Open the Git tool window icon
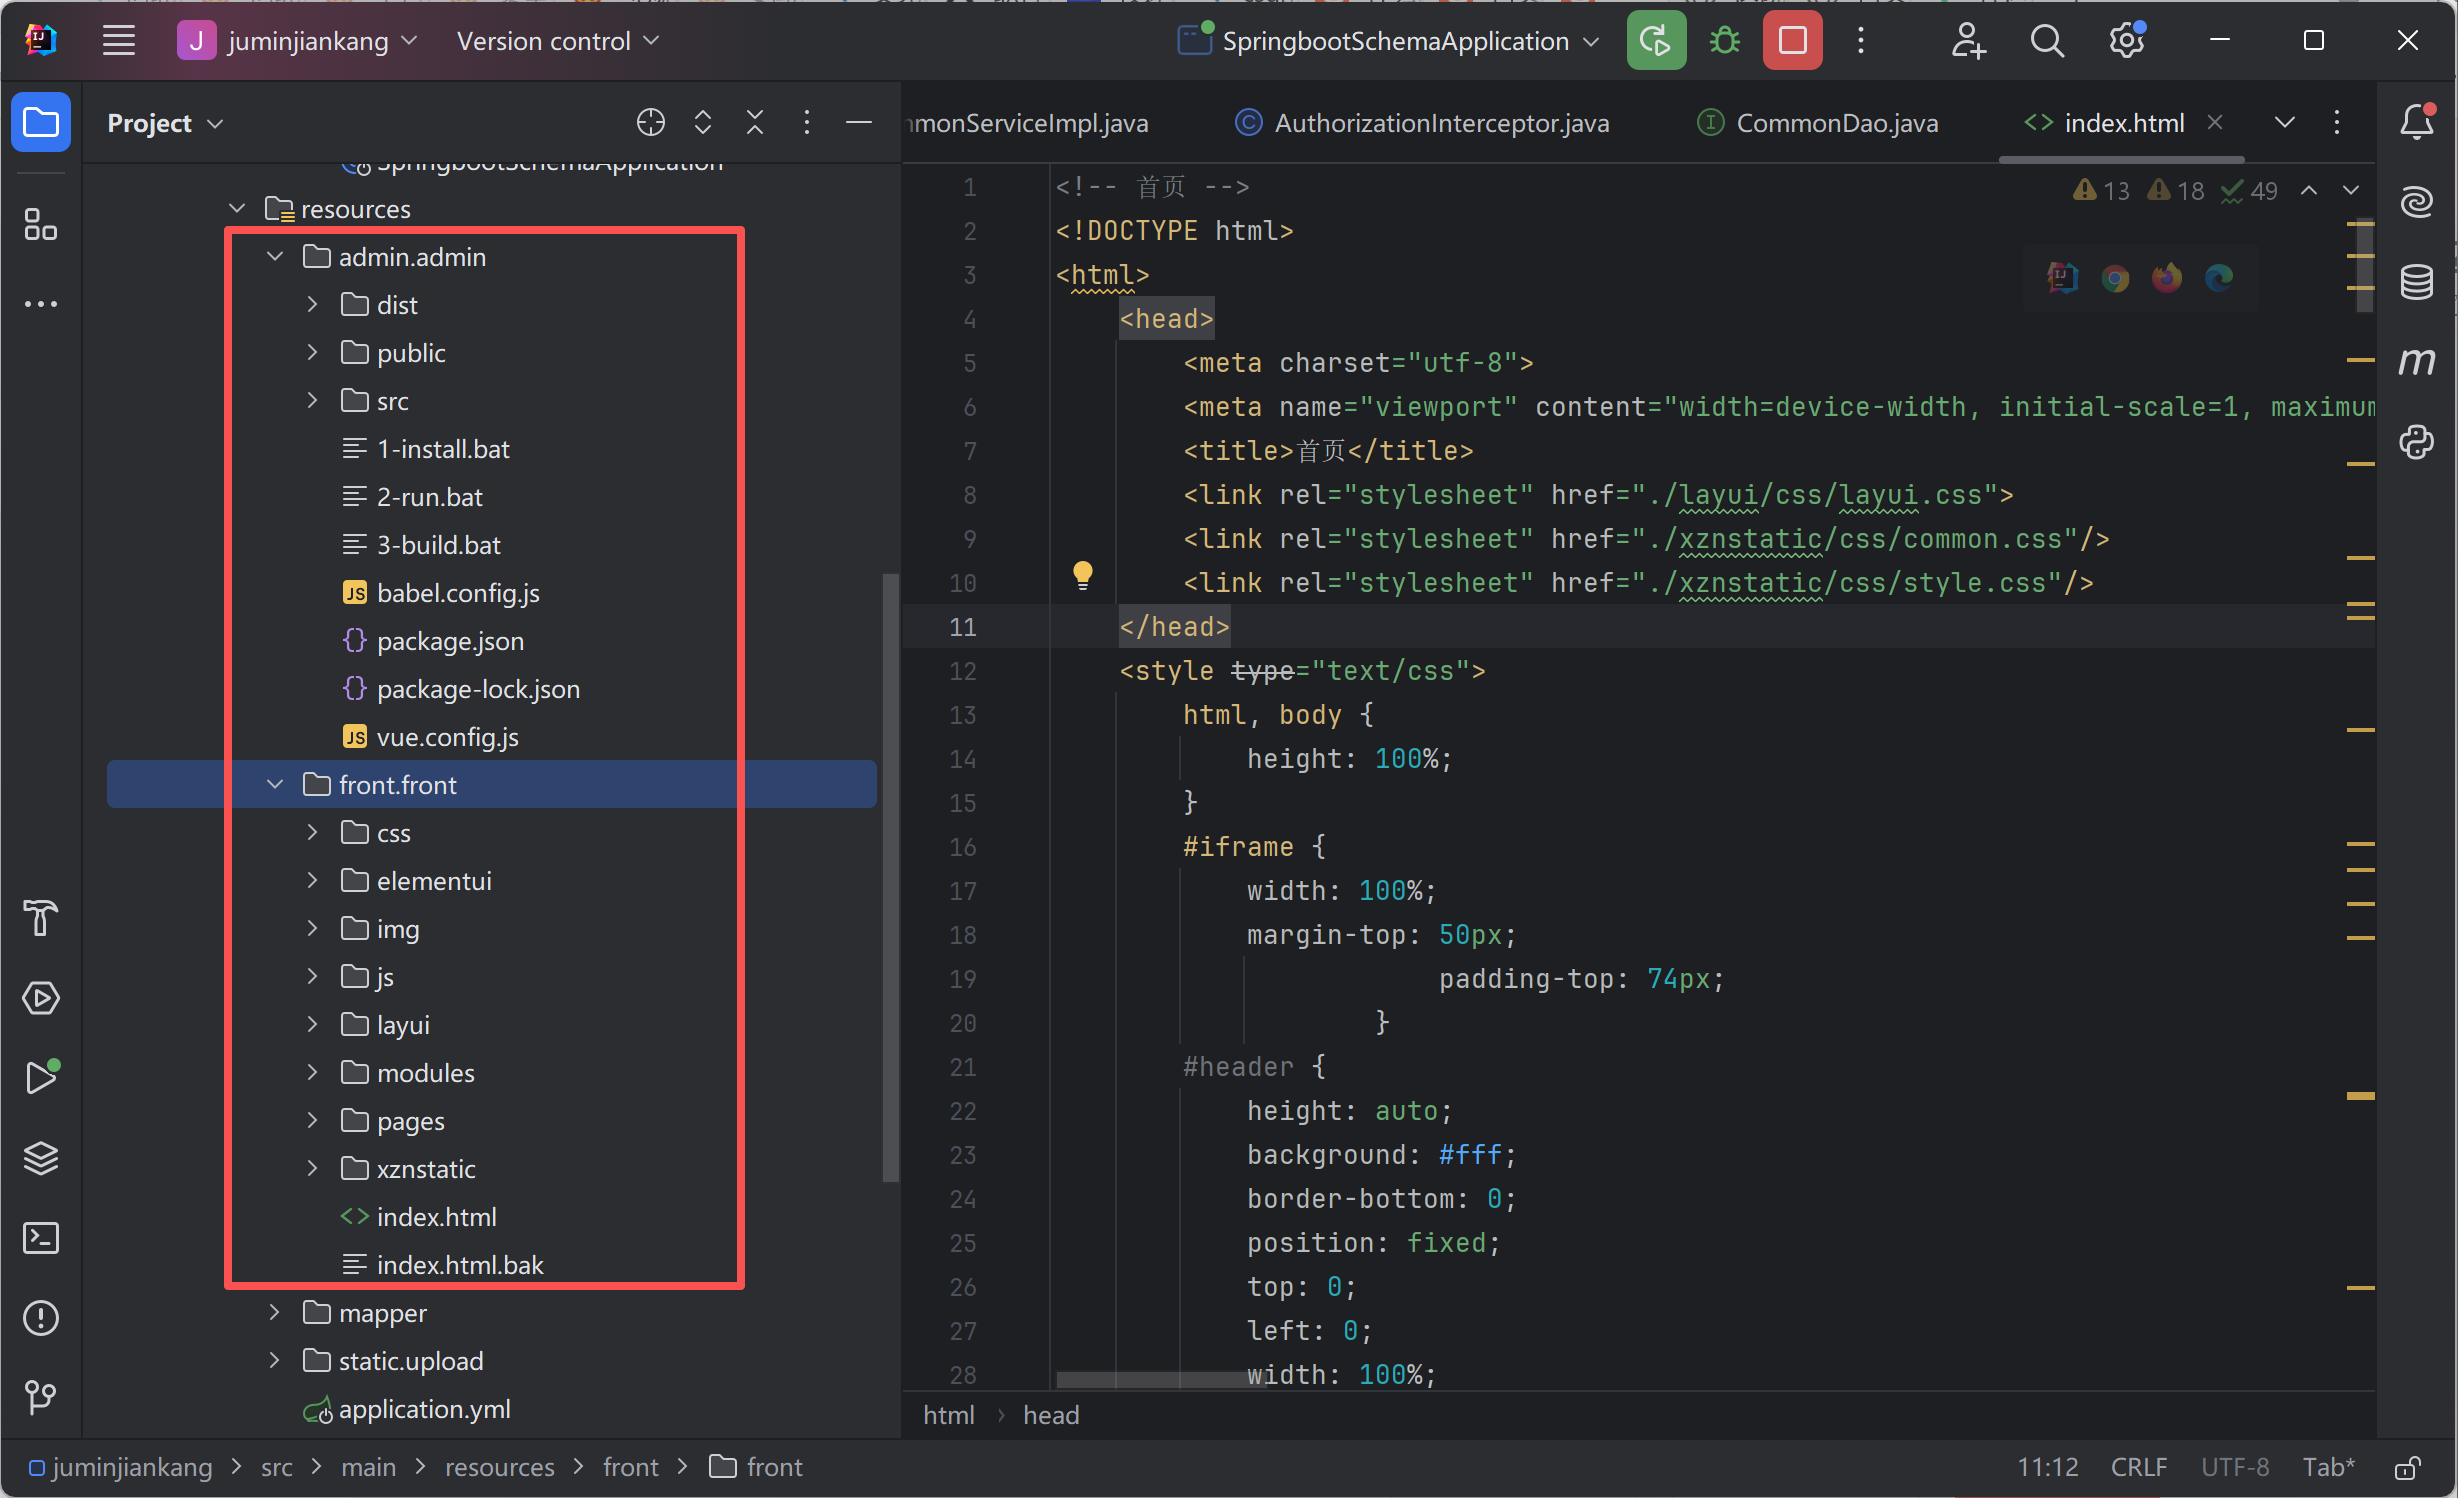This screenshot has height=1498, width=2458. pyautogui.click(x=41, y=1397)
